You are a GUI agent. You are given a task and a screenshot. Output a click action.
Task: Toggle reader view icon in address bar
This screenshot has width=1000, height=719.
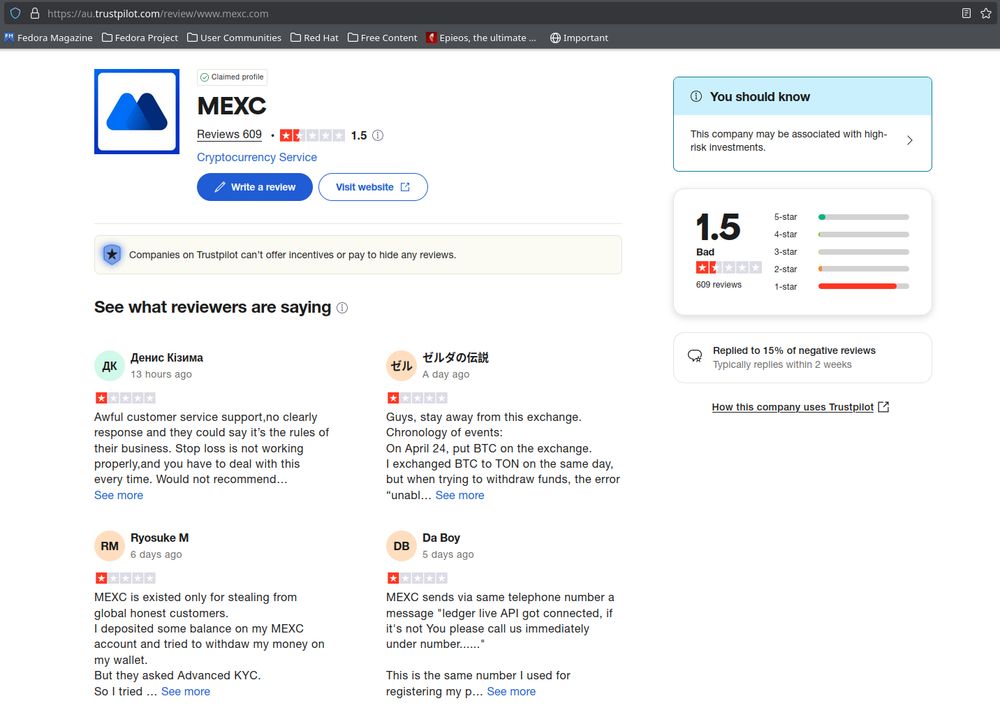966,13
